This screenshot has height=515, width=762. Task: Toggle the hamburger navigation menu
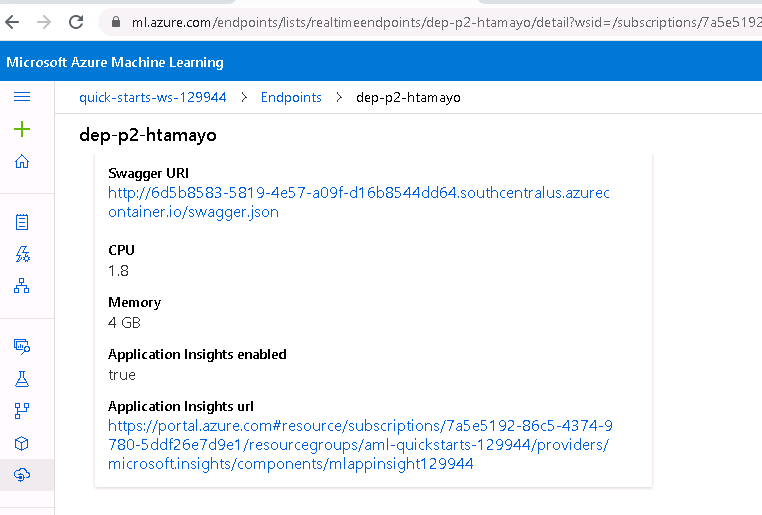(x=22, y=97)
